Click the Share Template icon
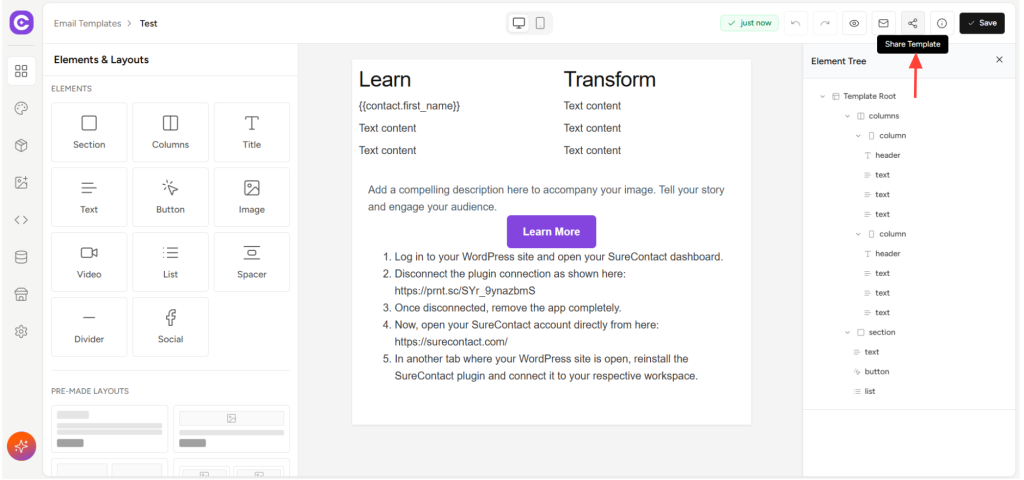This screenshot has width=1024, height=480. pyautogui.click(x=912, y=23)
